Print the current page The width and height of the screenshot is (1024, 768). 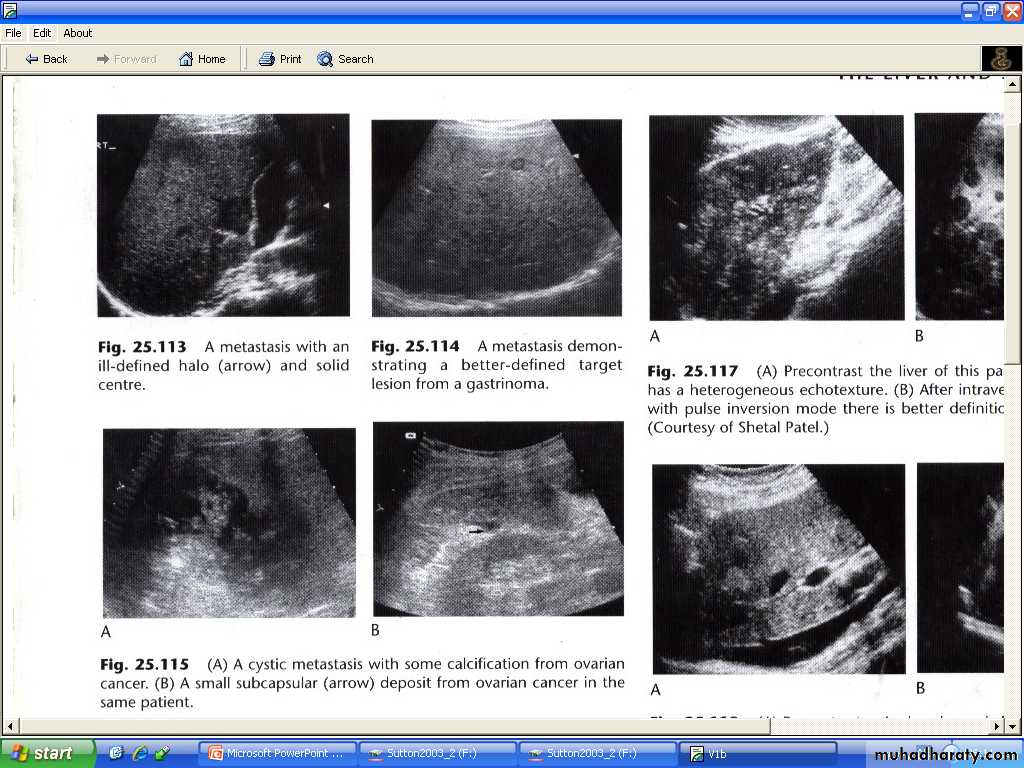280,59
